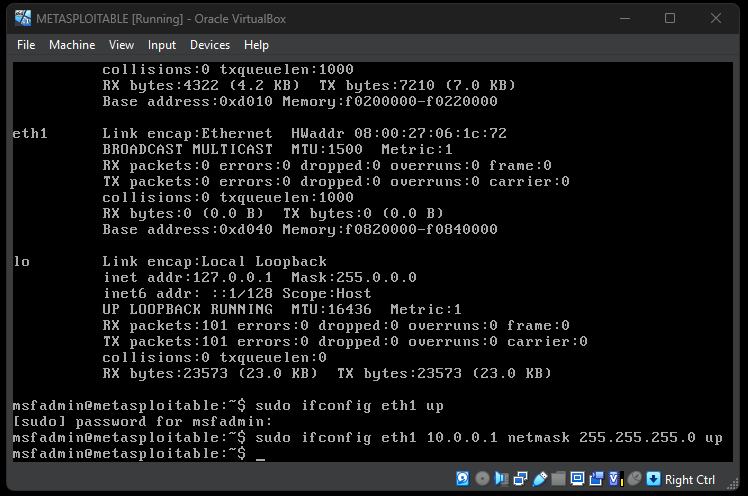Open the File menu
This screenshot has height=496, width=748.
(26, 45)
